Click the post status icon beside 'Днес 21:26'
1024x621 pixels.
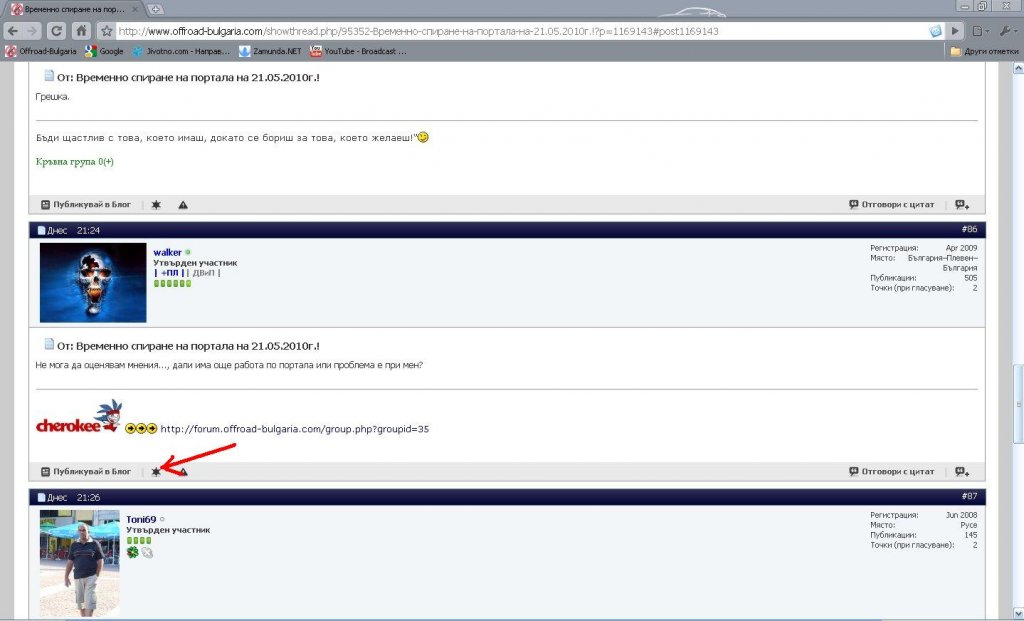(41, 497)
